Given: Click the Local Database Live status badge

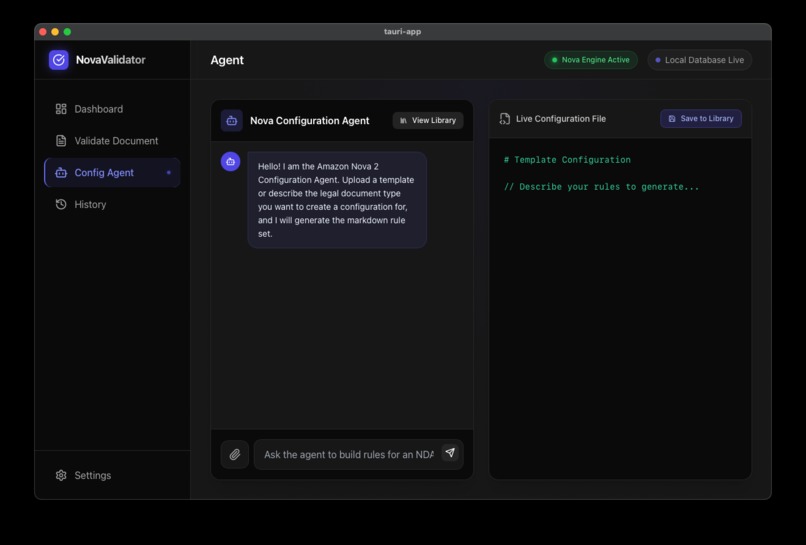Looking at the screenshot, I should [x=700, y=60].
